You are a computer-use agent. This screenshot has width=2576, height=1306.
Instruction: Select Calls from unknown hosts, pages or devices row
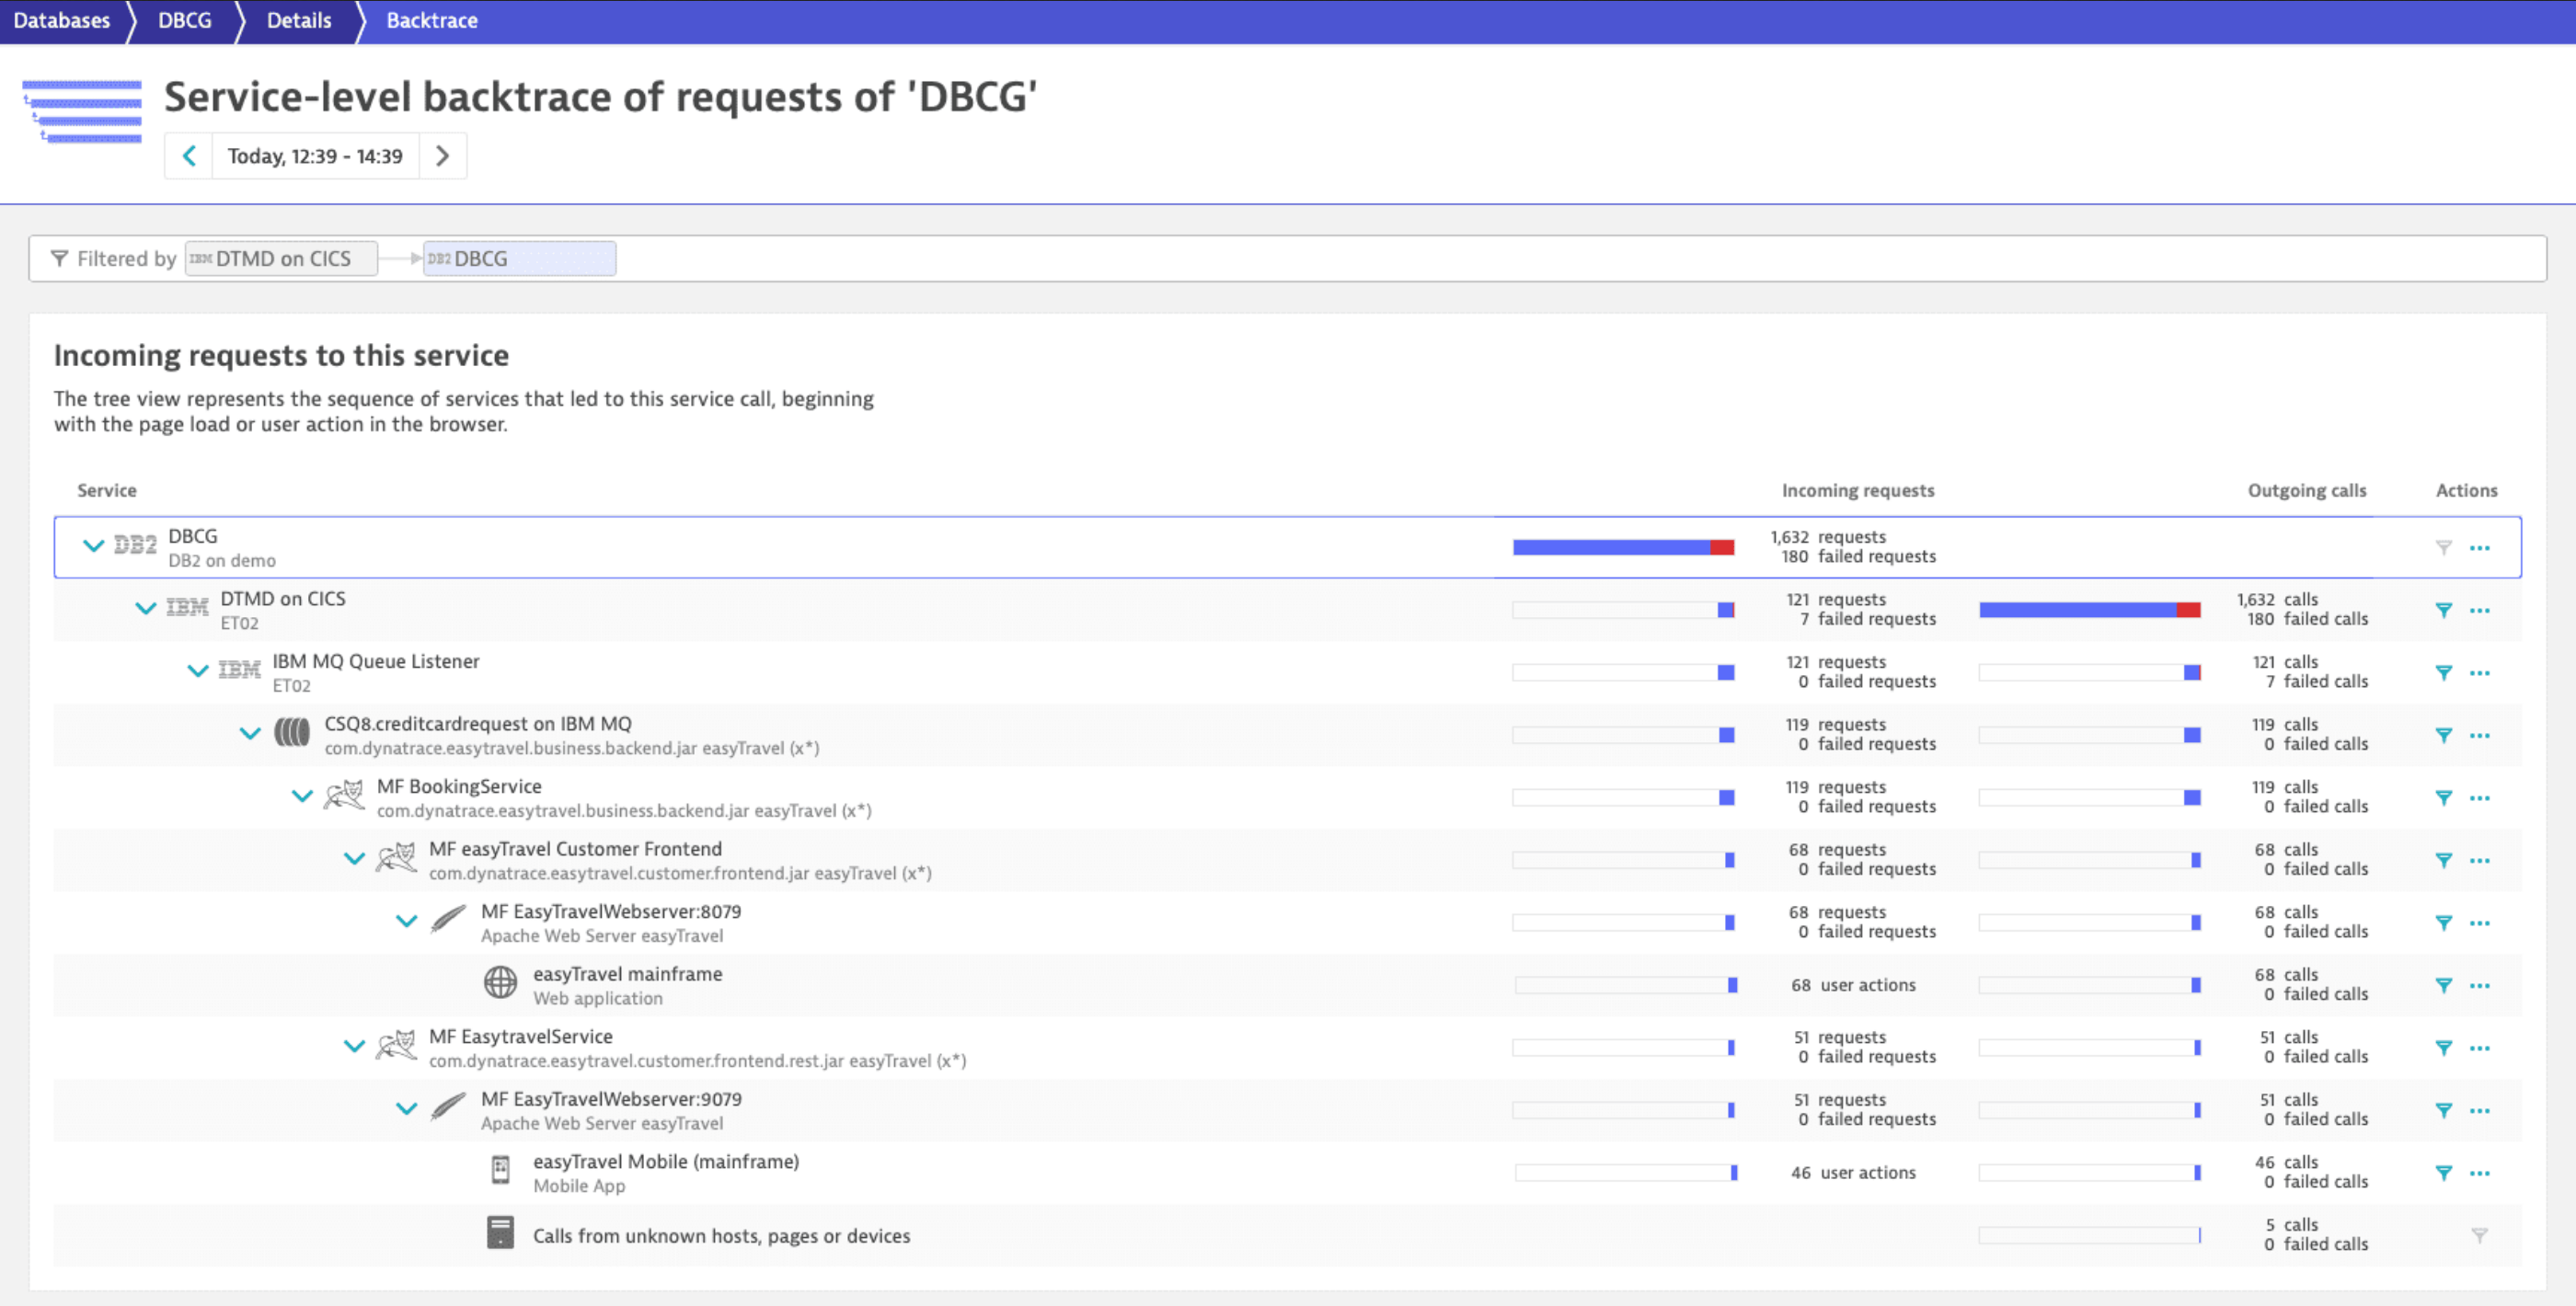[x=1287, y=1236]
